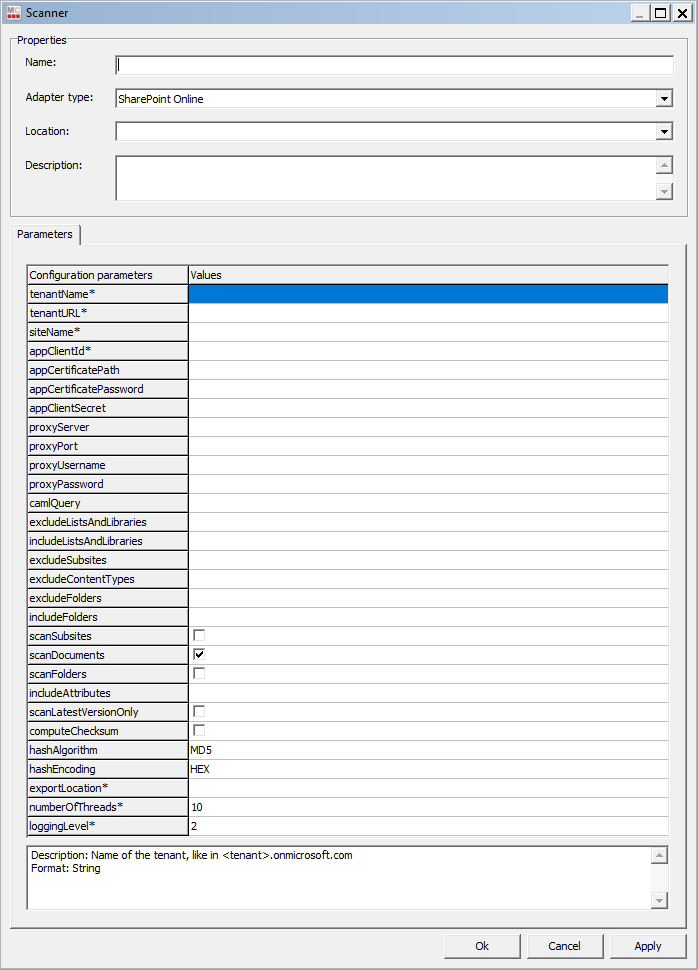
Task: Uncheck the scanDocuments checkbox
Action: coord(199,655)
